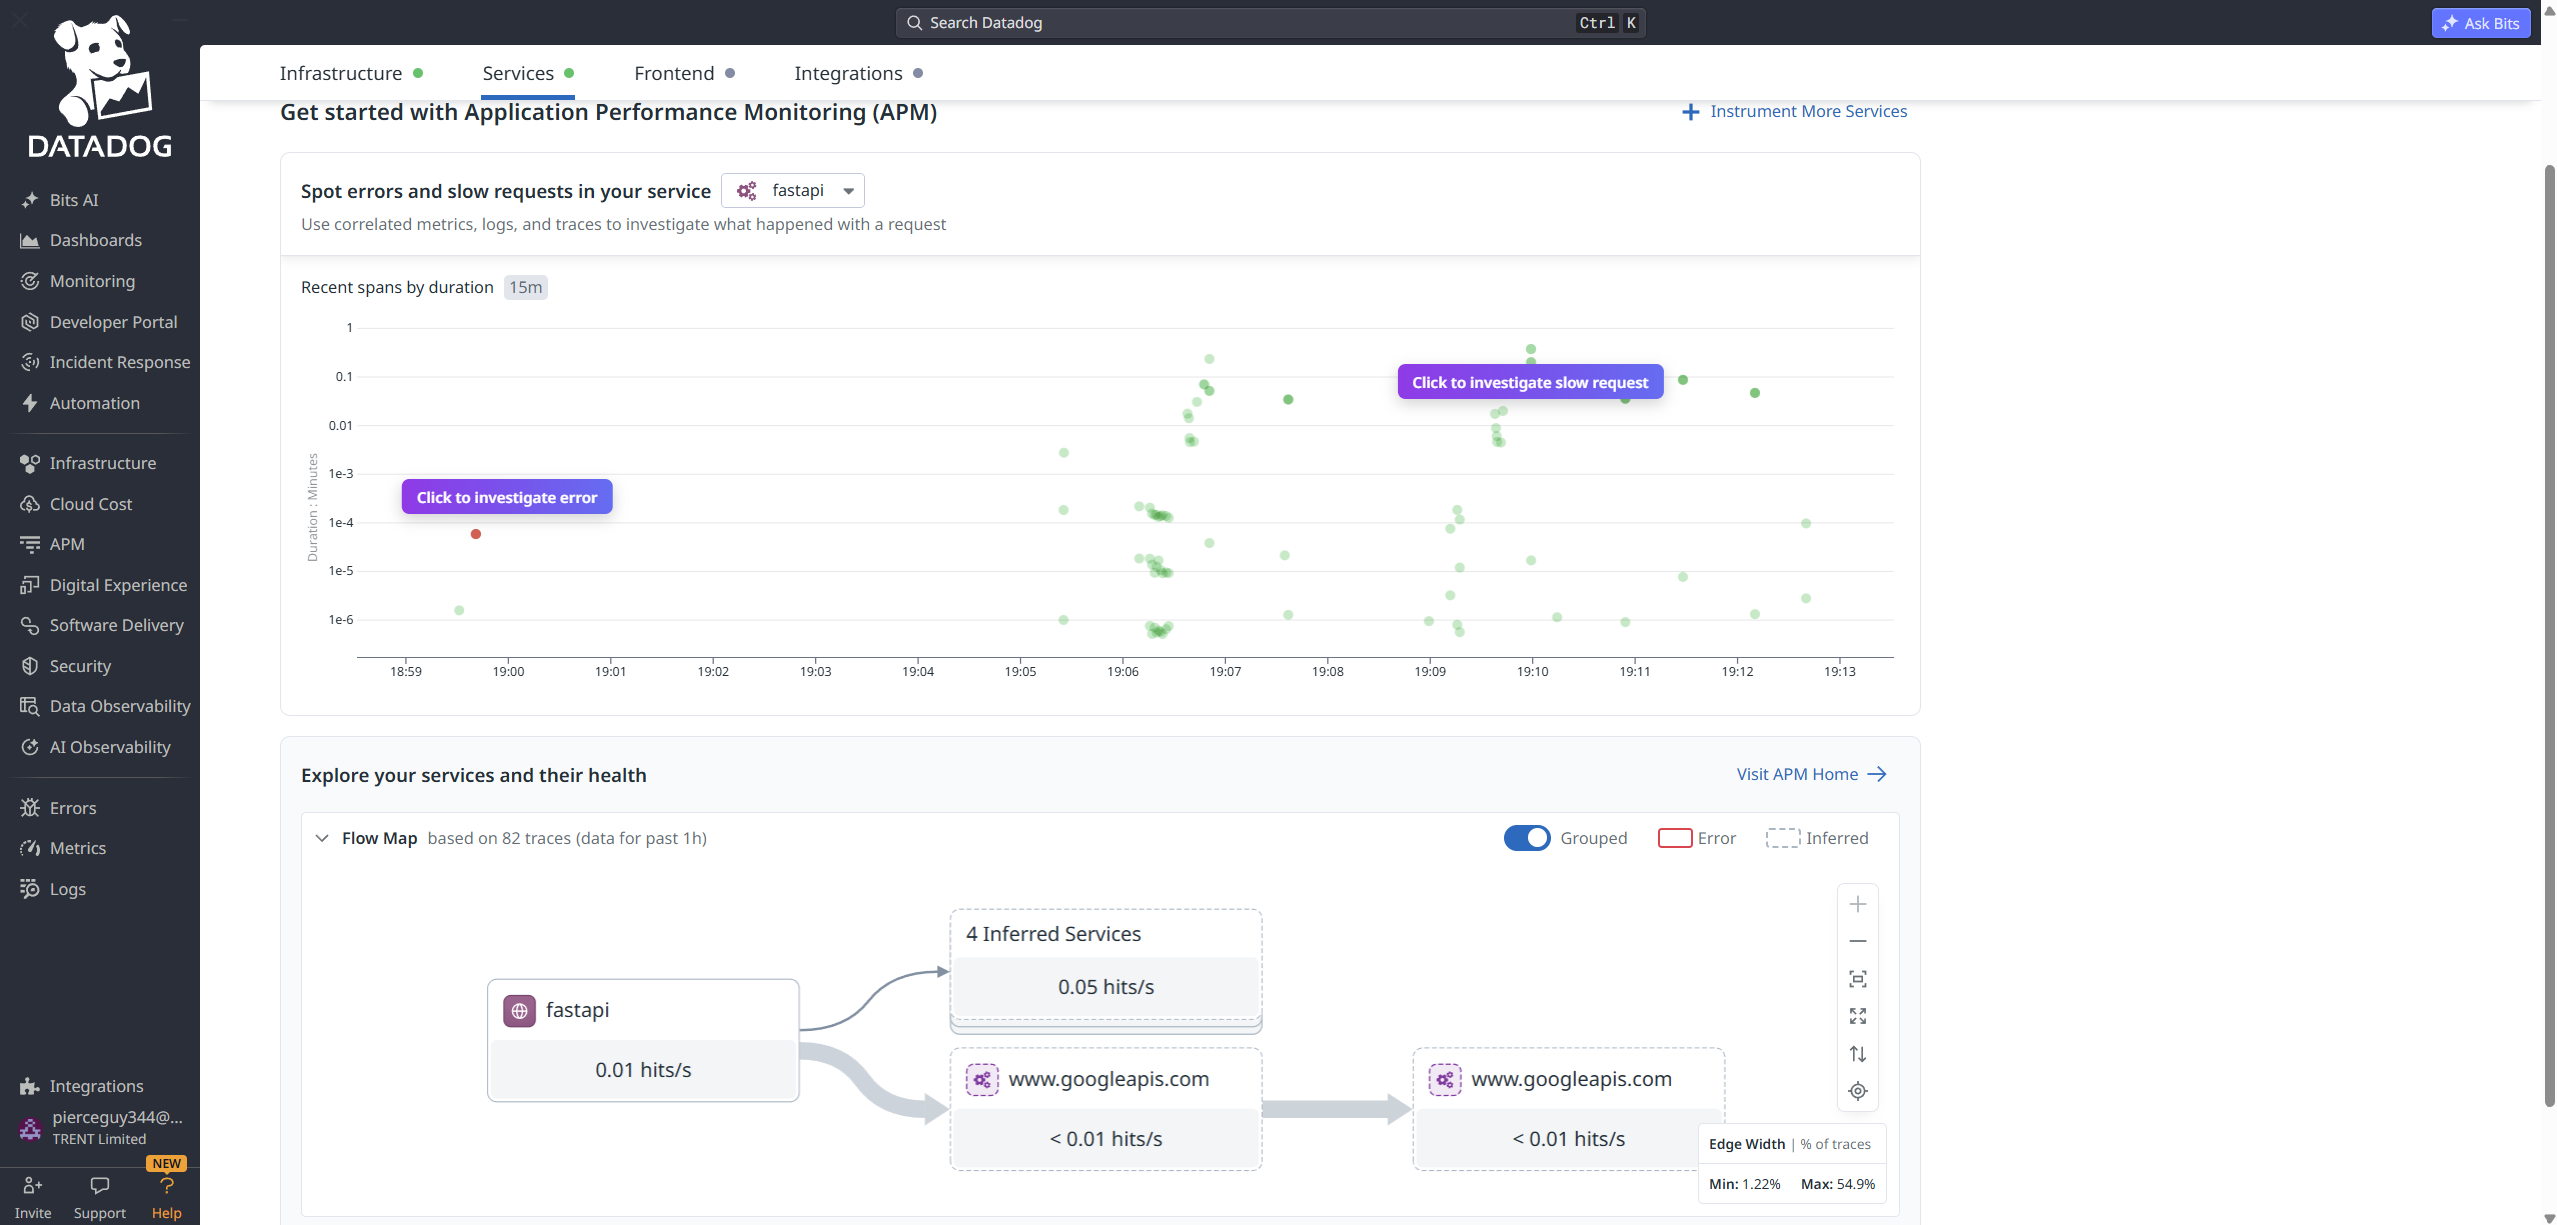Open Help question mark icon
Screen dimensions: 2557x1225
(166, 1186)
